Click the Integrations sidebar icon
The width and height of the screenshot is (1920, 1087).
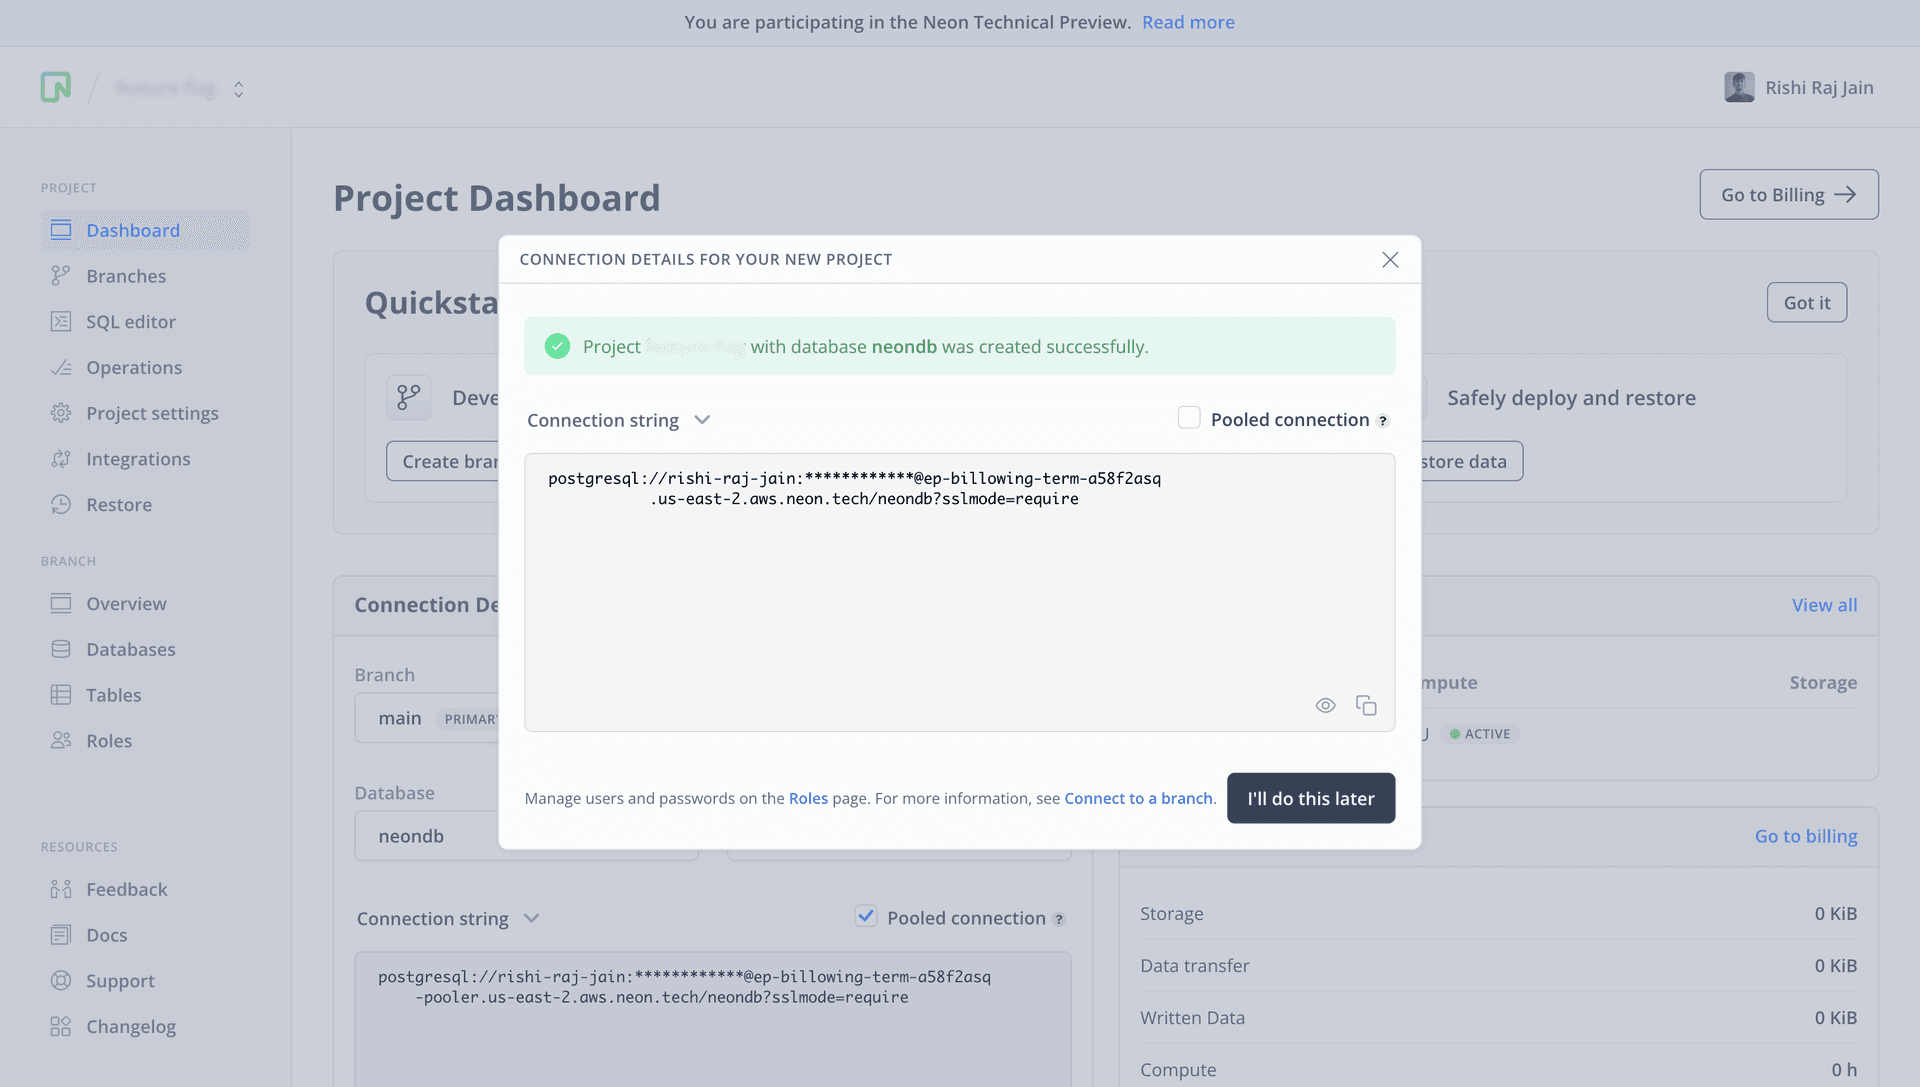point(61,459)
